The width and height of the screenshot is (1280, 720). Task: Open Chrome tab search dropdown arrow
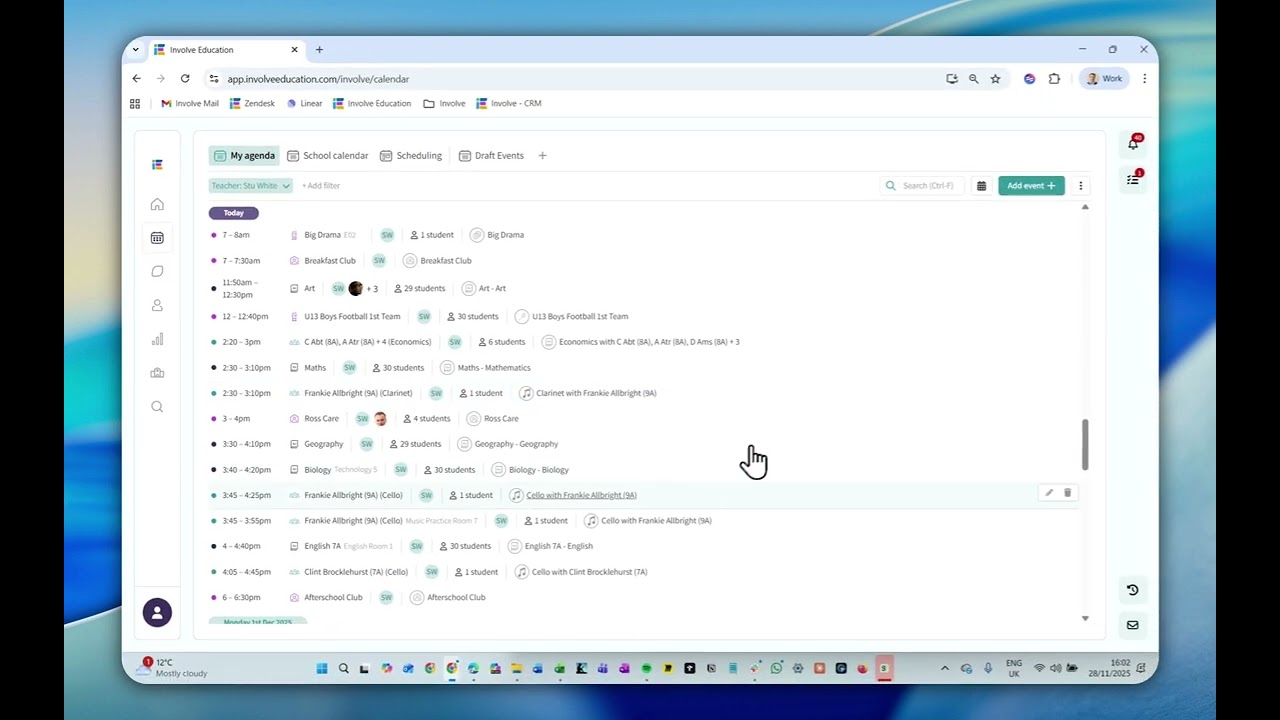136,50
